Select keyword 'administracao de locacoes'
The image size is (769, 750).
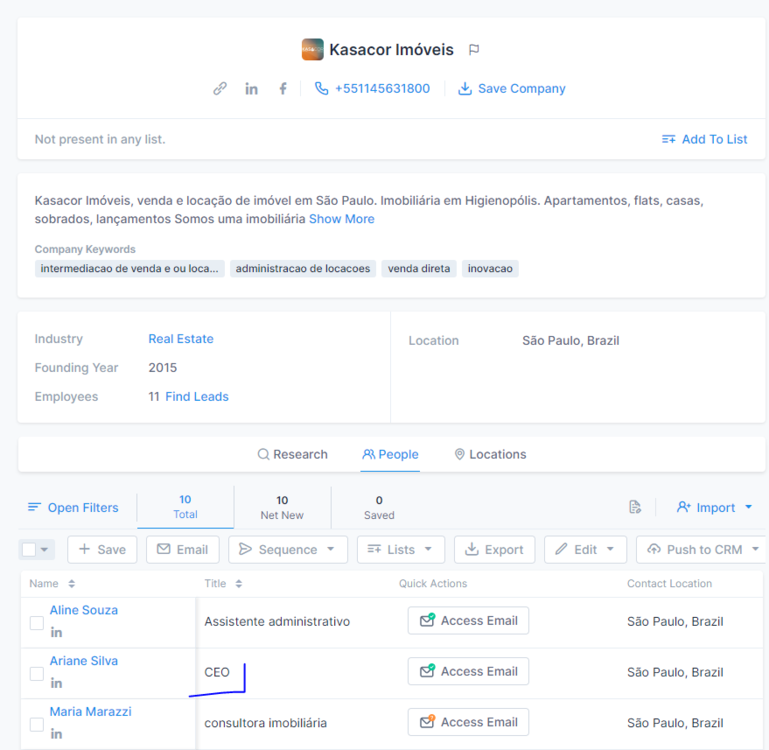303,269
